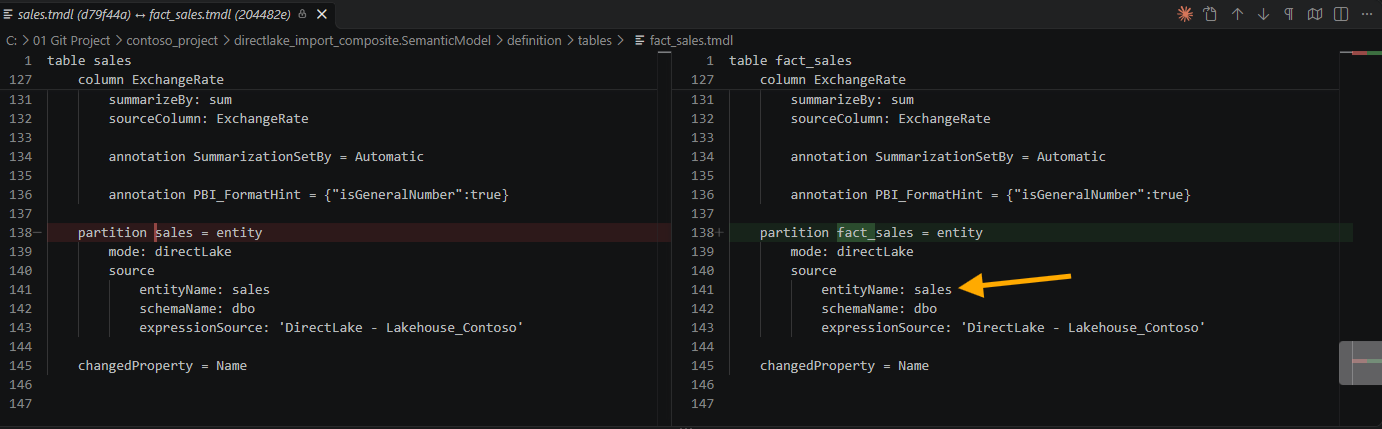The image size is (1382, 429).
Task: Open the file via Open File icon
Action: 1211,14
